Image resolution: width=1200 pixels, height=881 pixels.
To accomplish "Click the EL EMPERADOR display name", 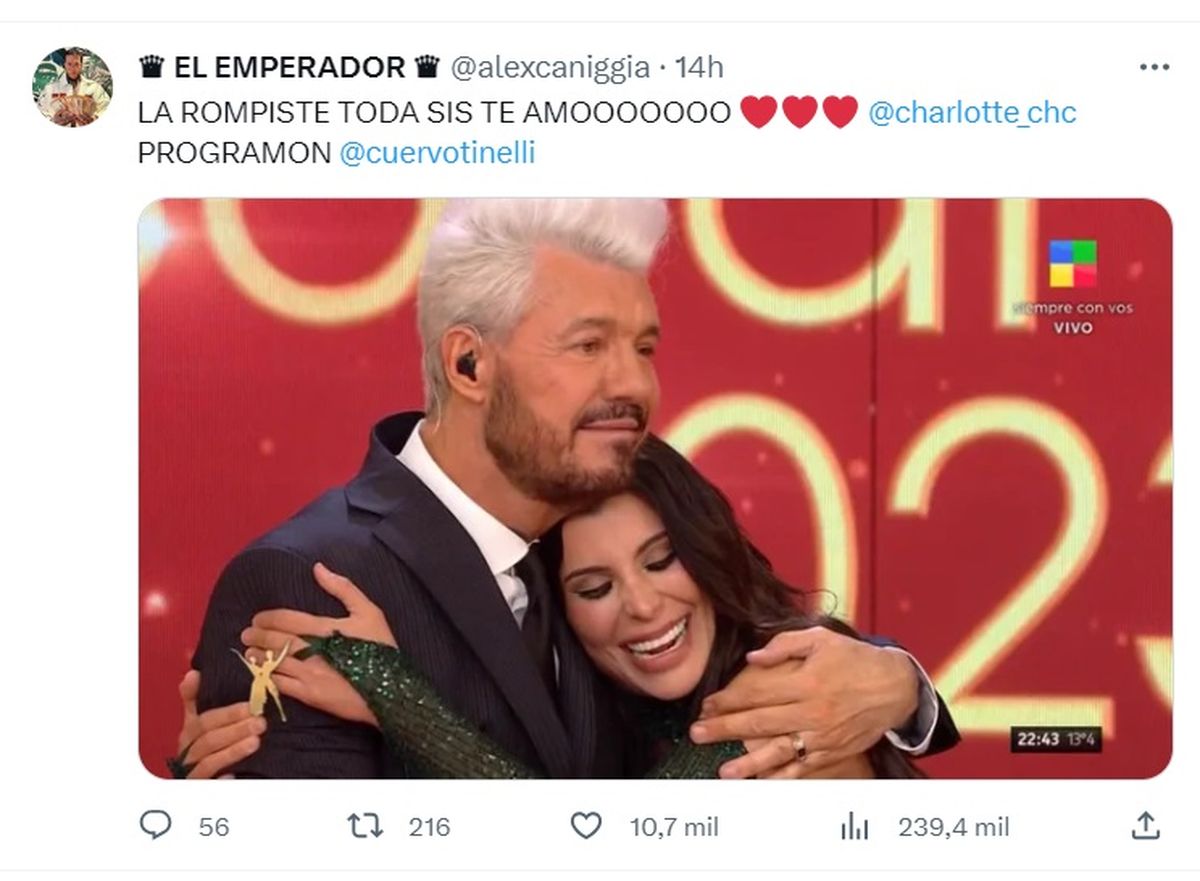I will (272, 67).
